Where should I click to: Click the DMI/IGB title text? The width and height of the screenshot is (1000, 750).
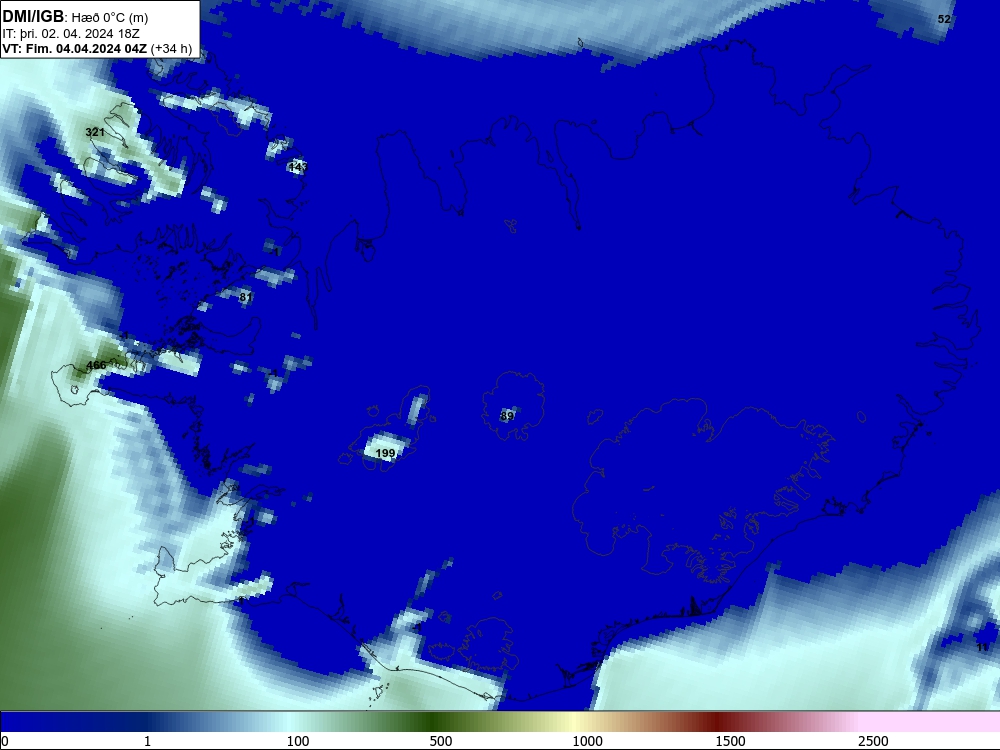pyautogui.click(x=33, y=17)
